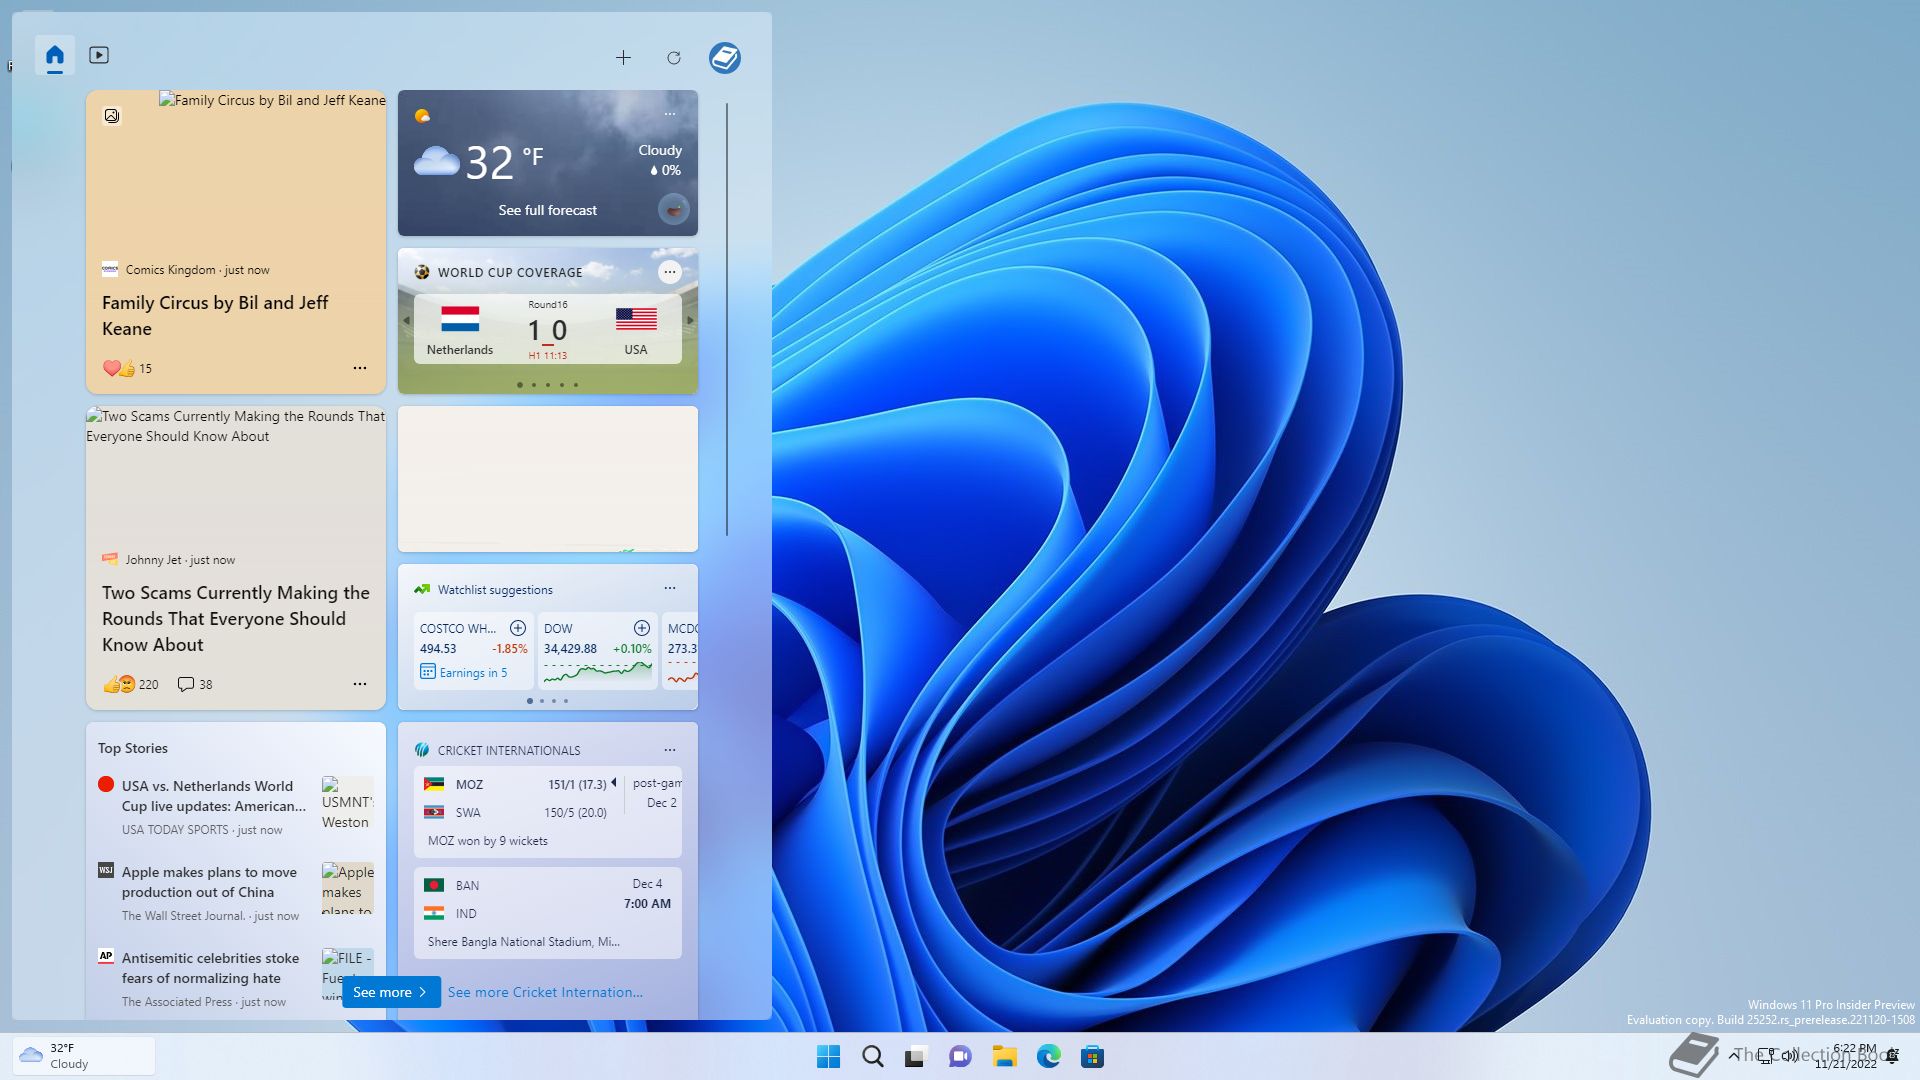The height and width of the screenshot is (1080, 1920).
Task: Click Two Scams reaction emojis
Action: pyautogui.click(x=119, y=684)
